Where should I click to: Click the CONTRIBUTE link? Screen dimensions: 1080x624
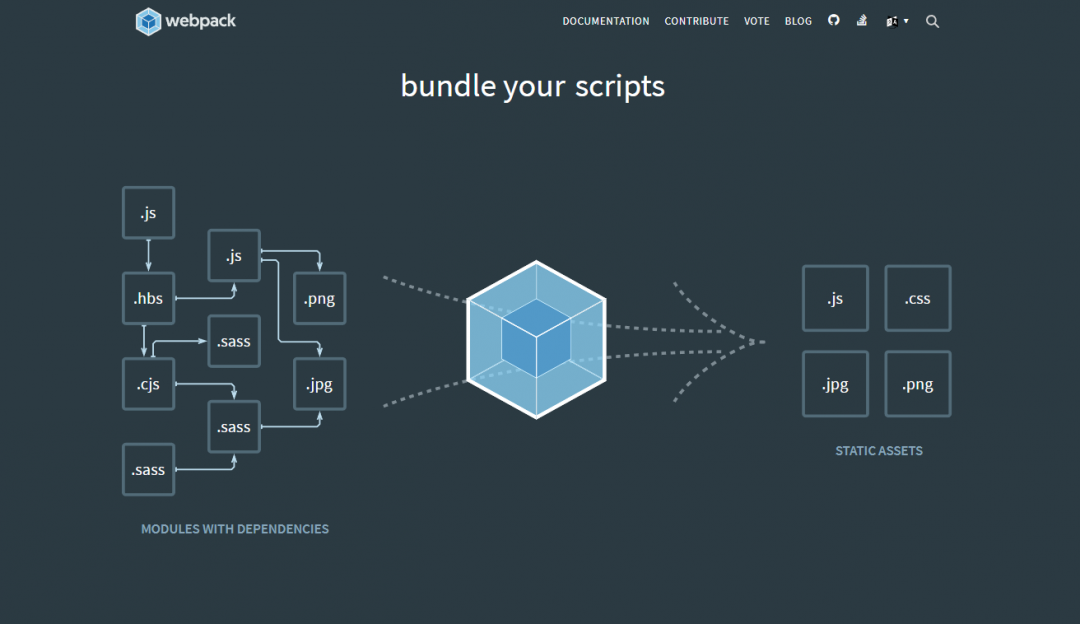696,20
